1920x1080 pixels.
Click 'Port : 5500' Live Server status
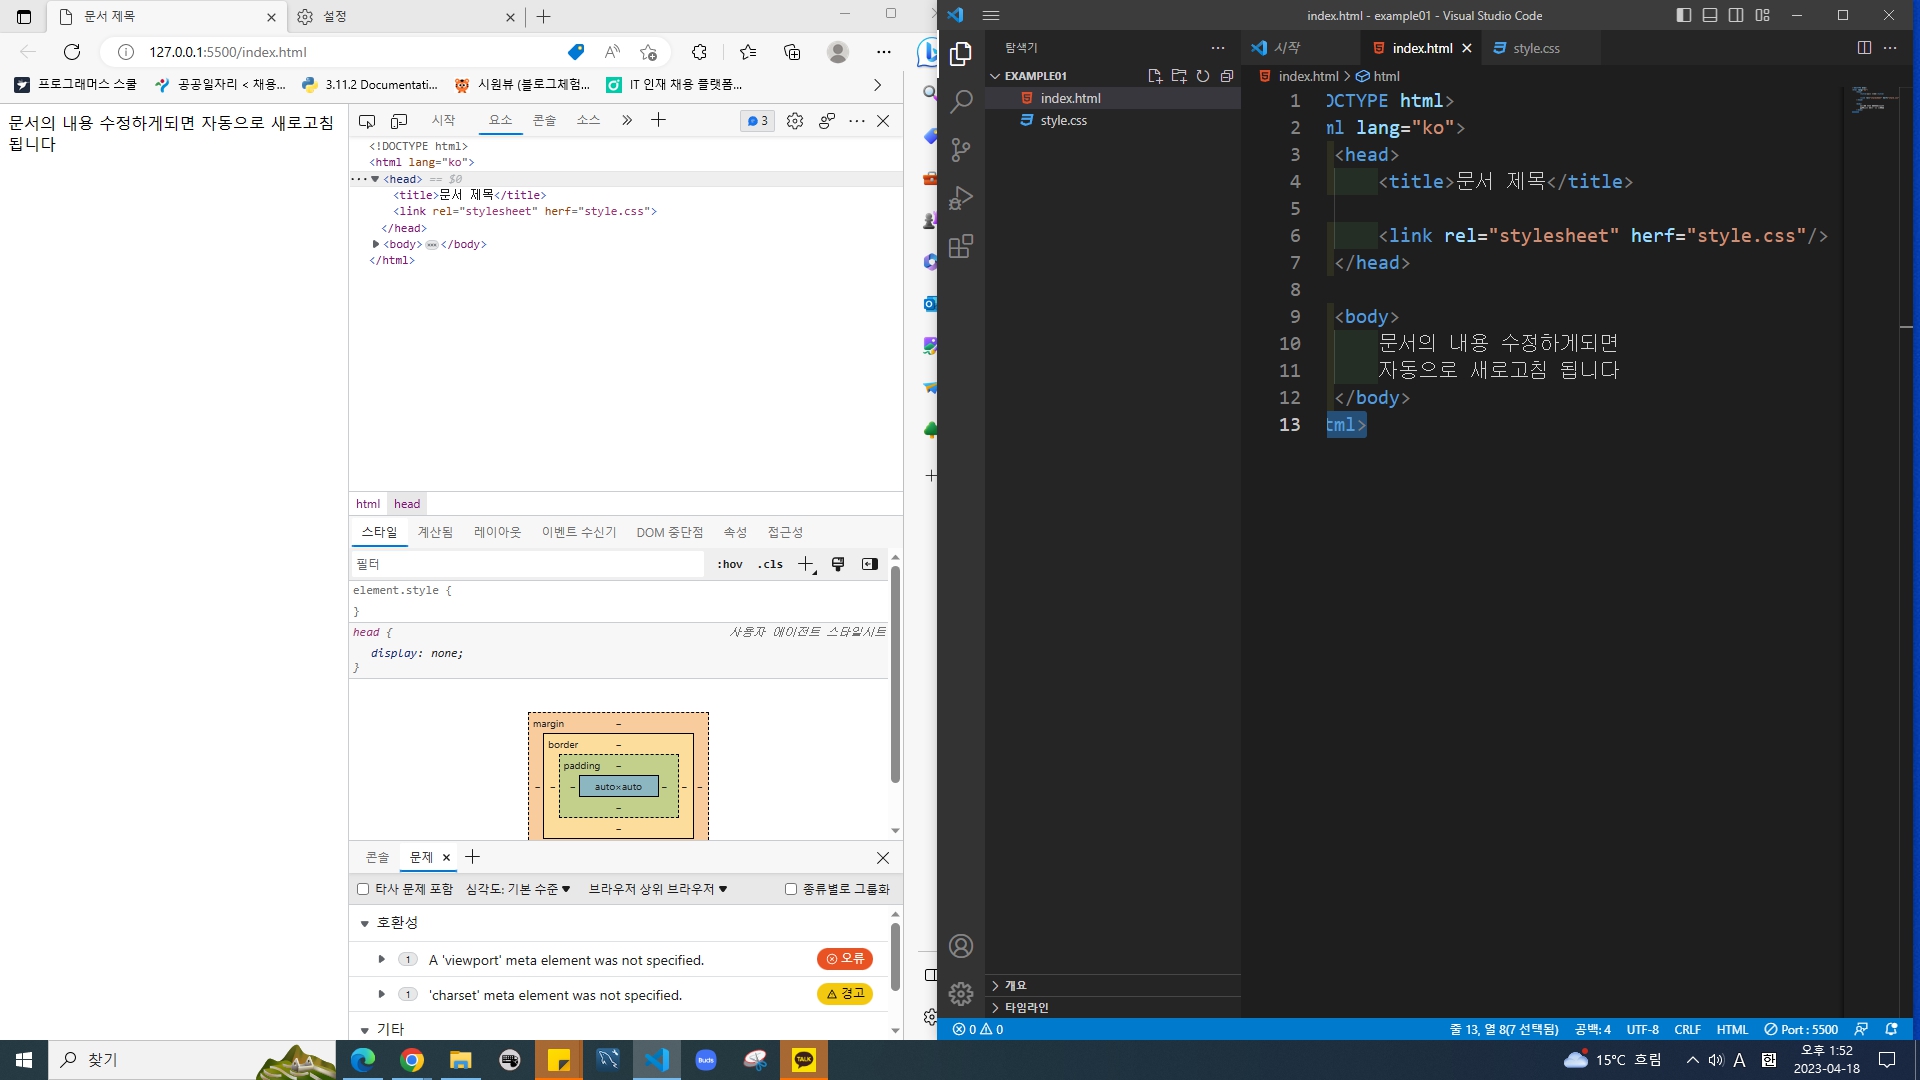pos(1801,1029)
